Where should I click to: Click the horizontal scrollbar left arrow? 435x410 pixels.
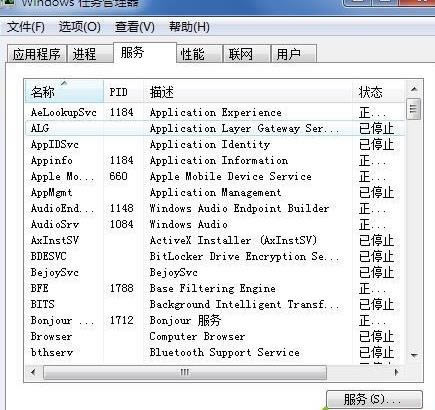pyautogui.click(x=33, y=372)
